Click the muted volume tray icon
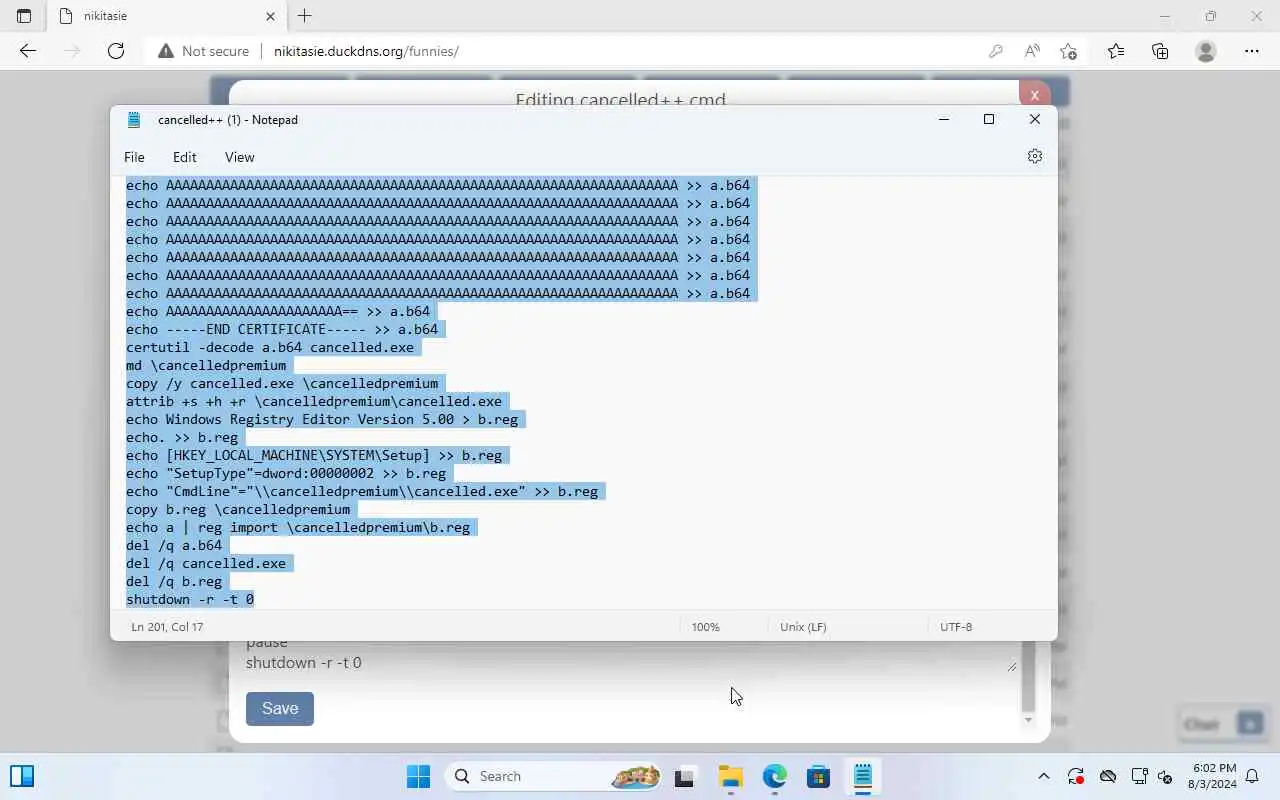 (x=1165, y=776)
